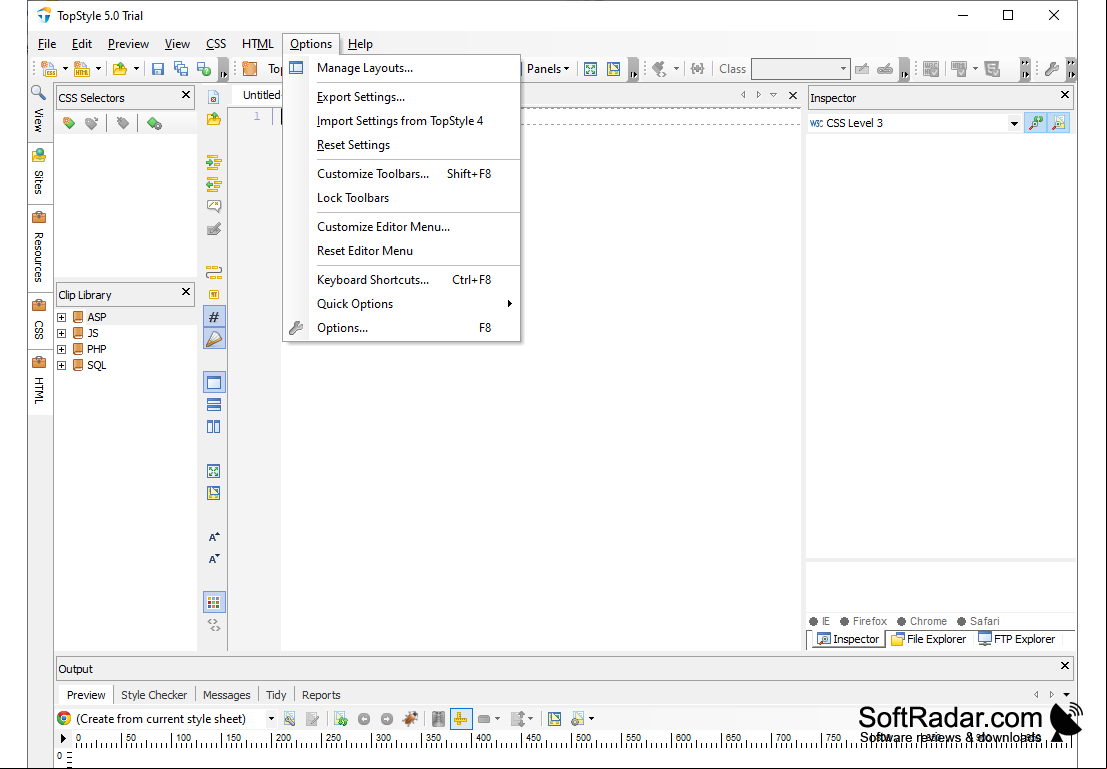1107x769 pixels.
Task: Close the Output panel
Action: click(x=1065, y=665)
